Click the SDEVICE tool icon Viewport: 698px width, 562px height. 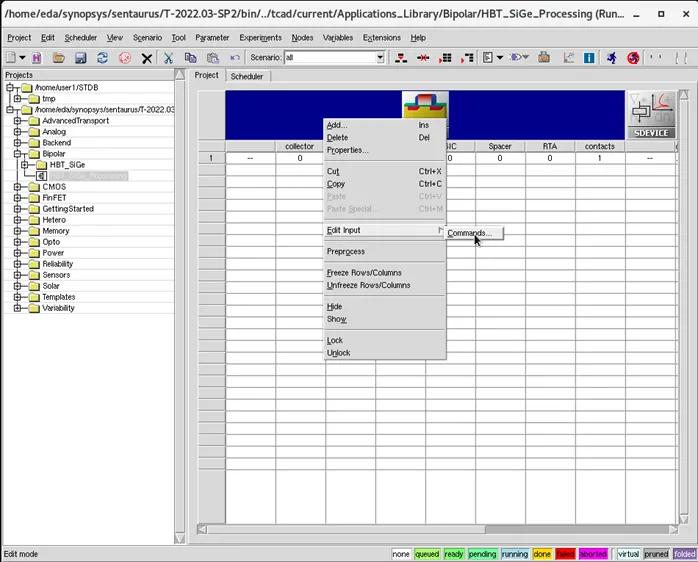651,114
